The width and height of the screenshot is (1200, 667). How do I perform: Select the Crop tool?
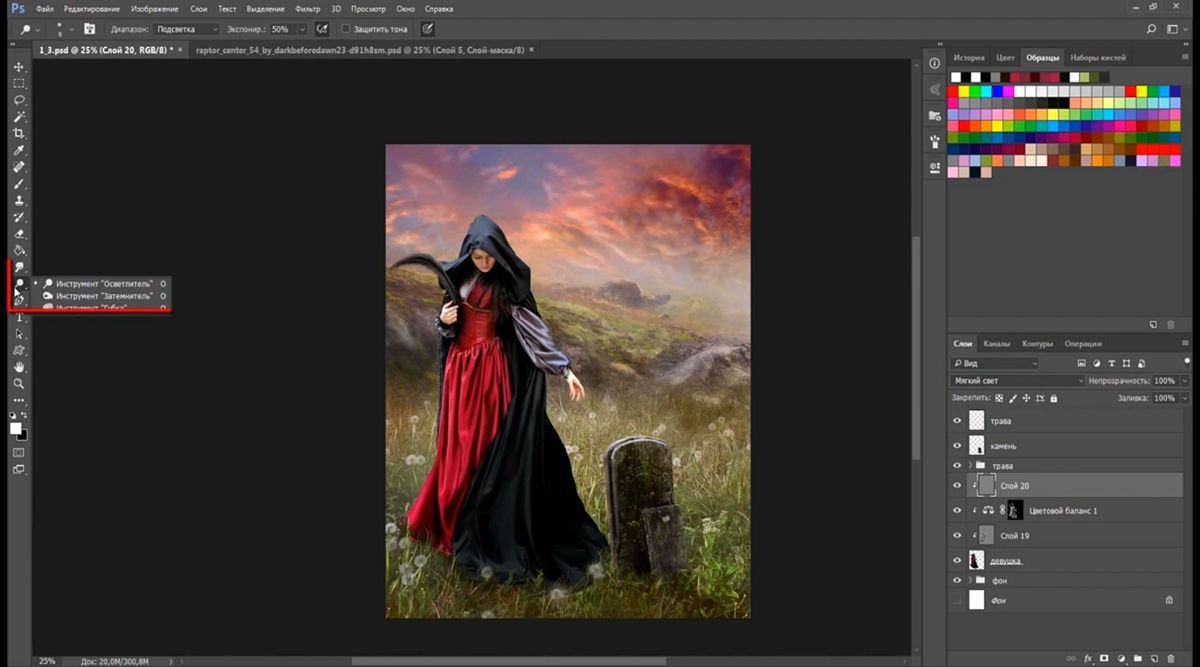tap(19, 133)
